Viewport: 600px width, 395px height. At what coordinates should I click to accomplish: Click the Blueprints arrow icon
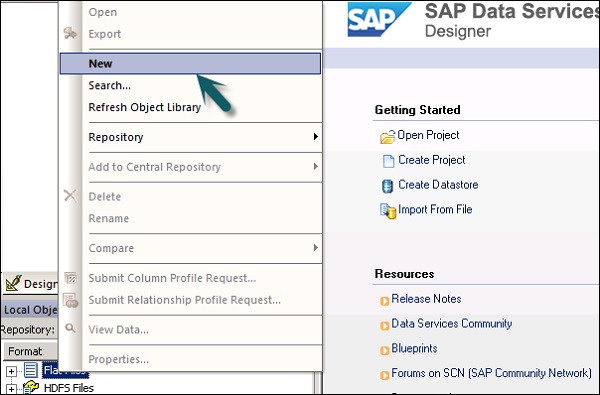click(x=384, y=351)
